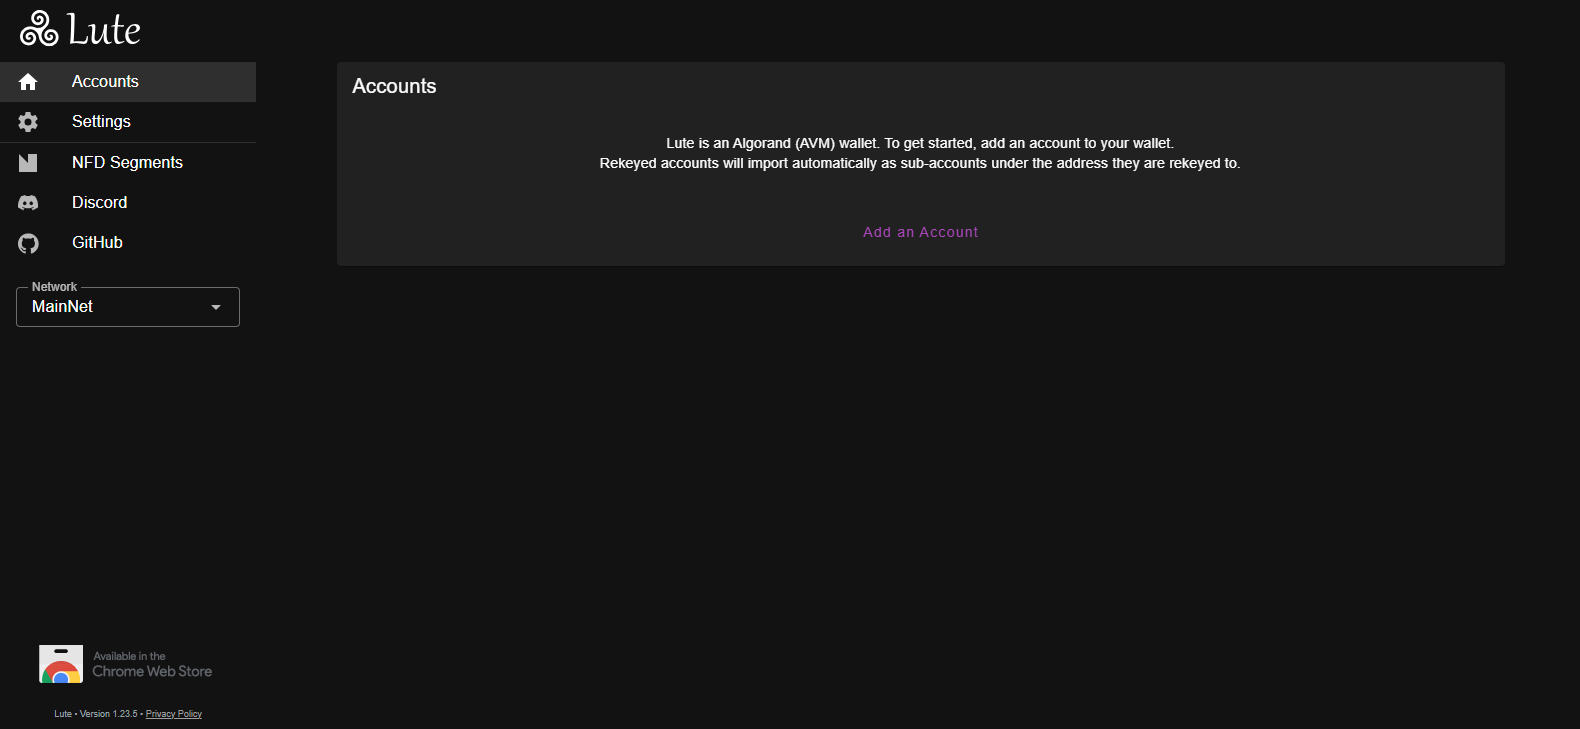Click the NFD Segments logo icon
The height and width of the screenshot is (729, 1580).
click(28, 162)
